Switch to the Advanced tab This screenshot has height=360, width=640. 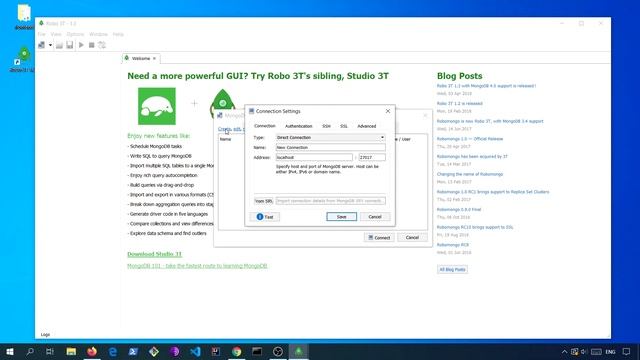[x=367, y=126]
